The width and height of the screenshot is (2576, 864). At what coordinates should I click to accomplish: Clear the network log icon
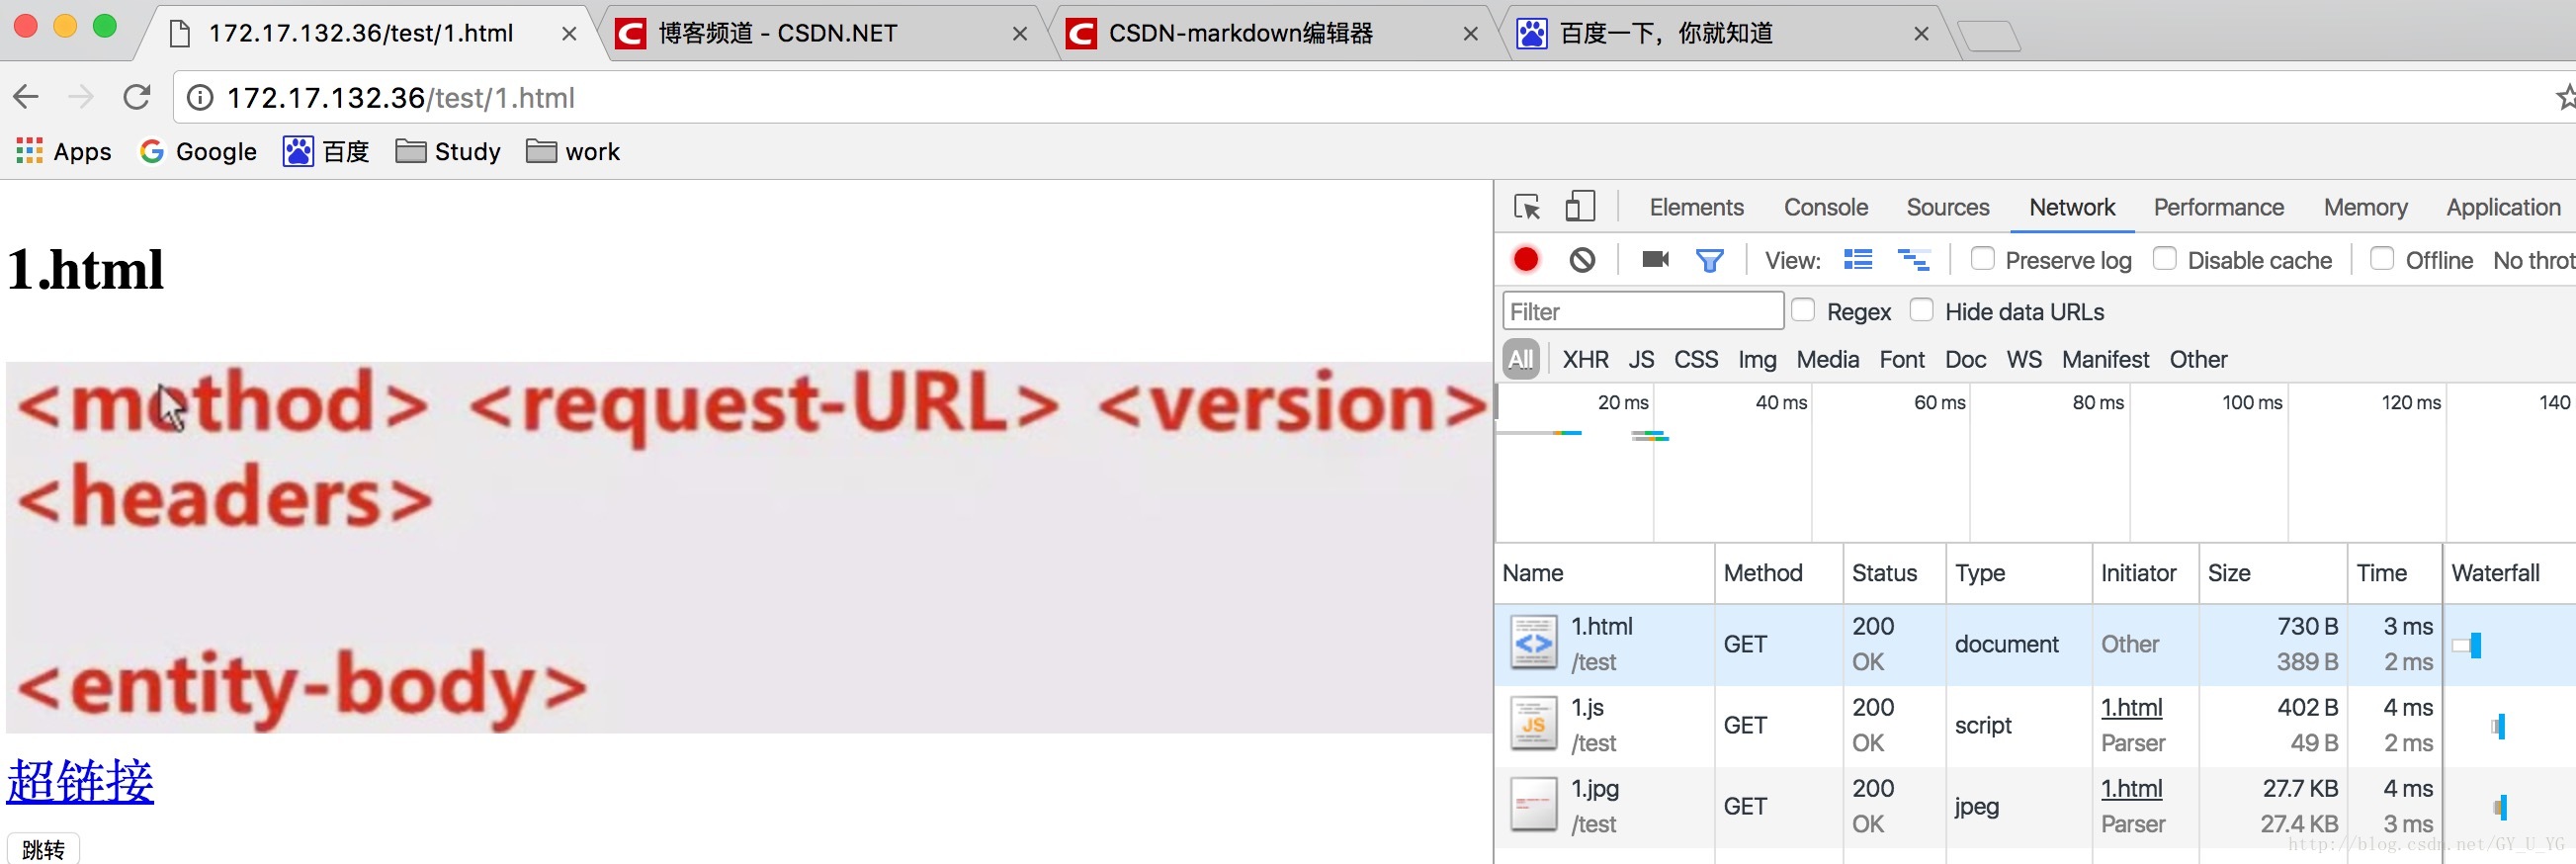pyautogui.click(x=1582, y=260)
